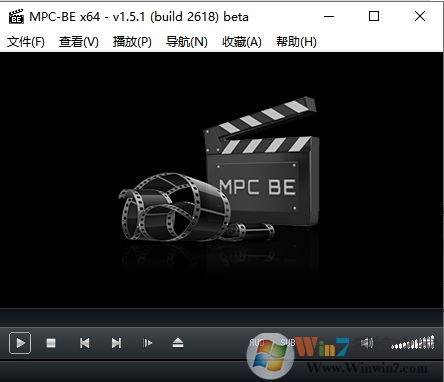Viewport: 444px width, 382px height.
Task: Adjust the volume slider
Action: tap(413, 343)
